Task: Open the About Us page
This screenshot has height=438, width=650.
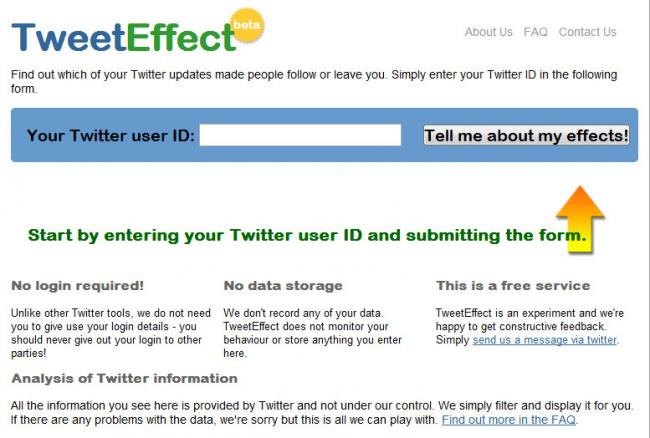Action: (x=488, y=32)
